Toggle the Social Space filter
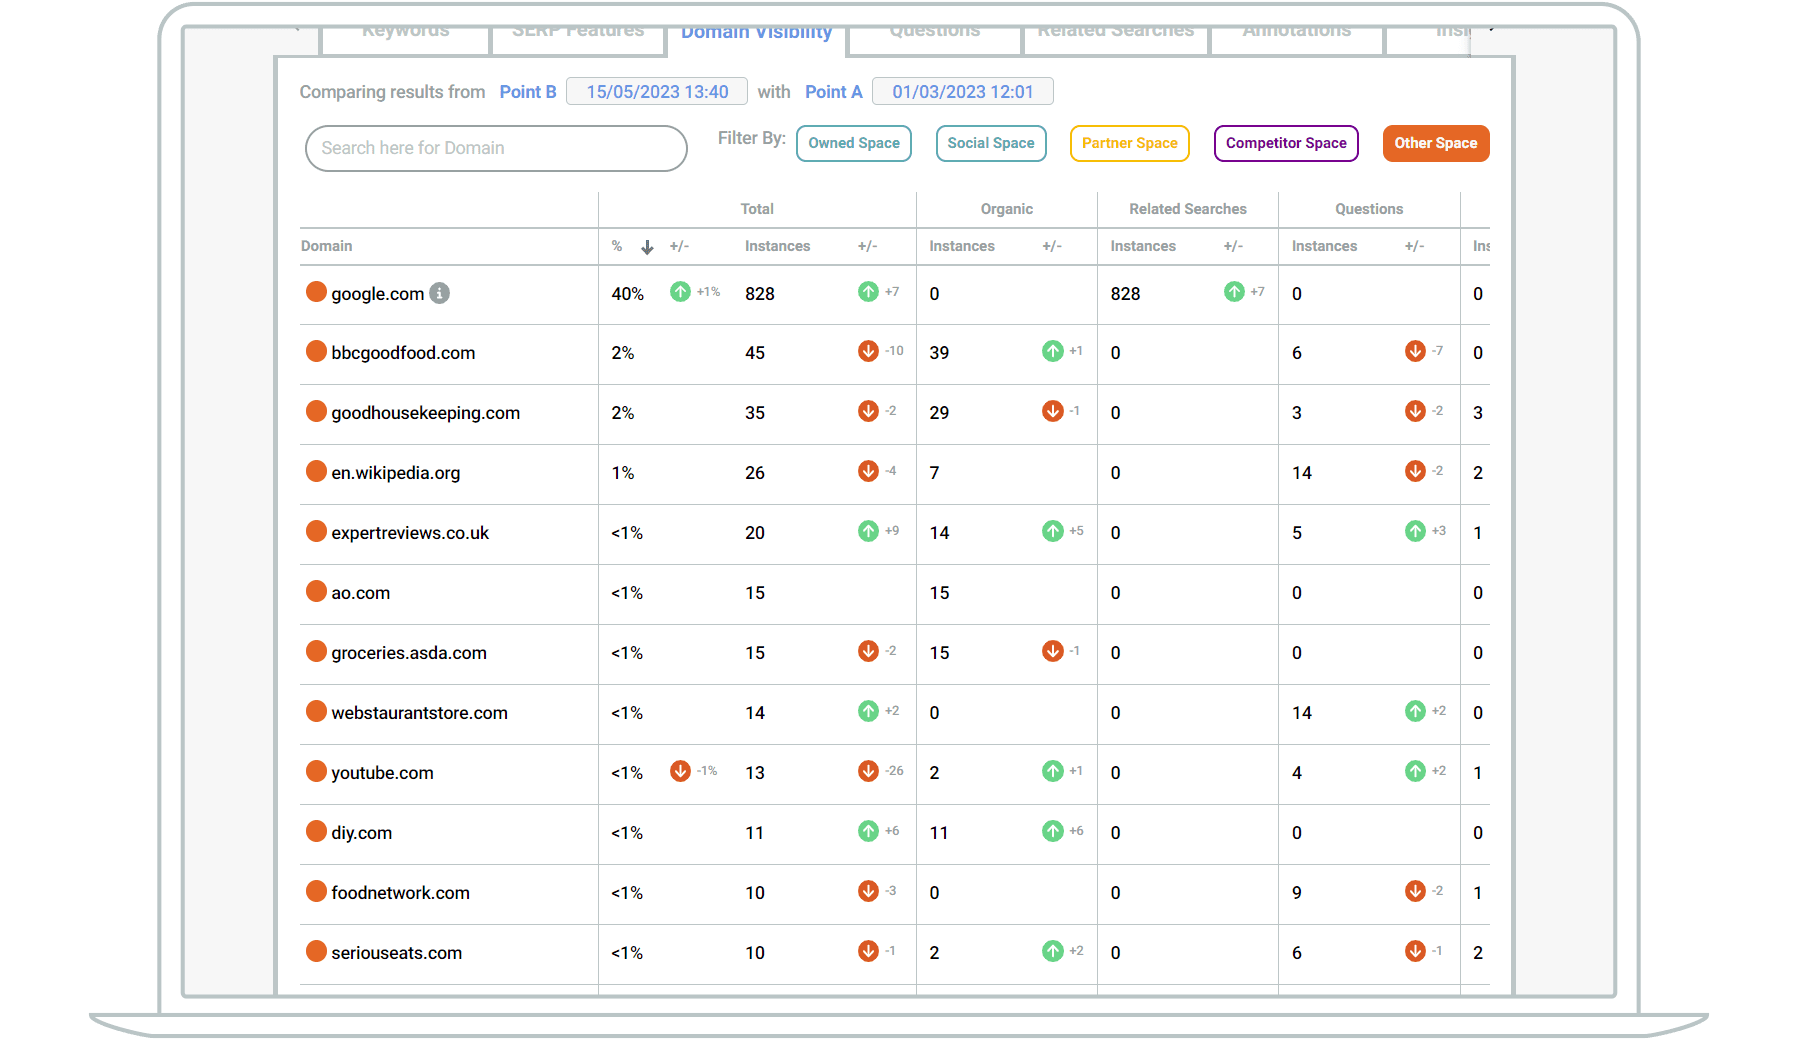The height and width of the screenshot is (1040, 1800). (991, 143)
